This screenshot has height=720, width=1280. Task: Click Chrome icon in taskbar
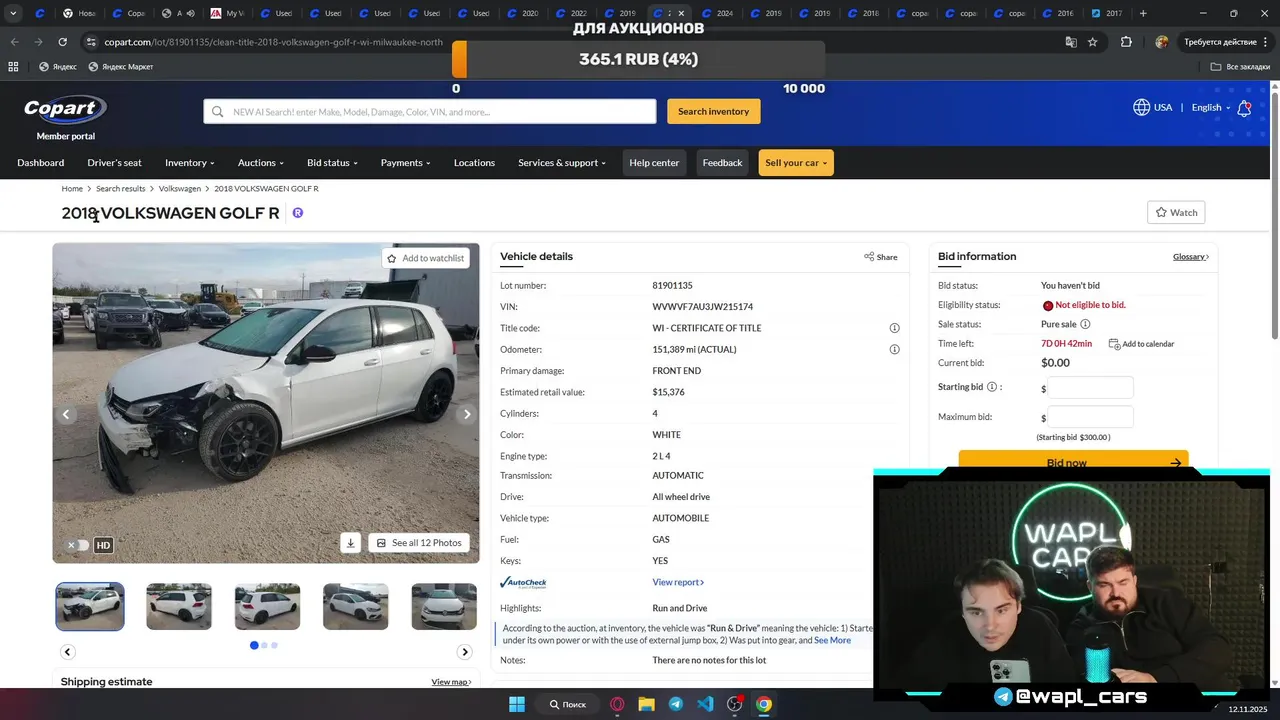pyautogui.click(x=764, y=704)
